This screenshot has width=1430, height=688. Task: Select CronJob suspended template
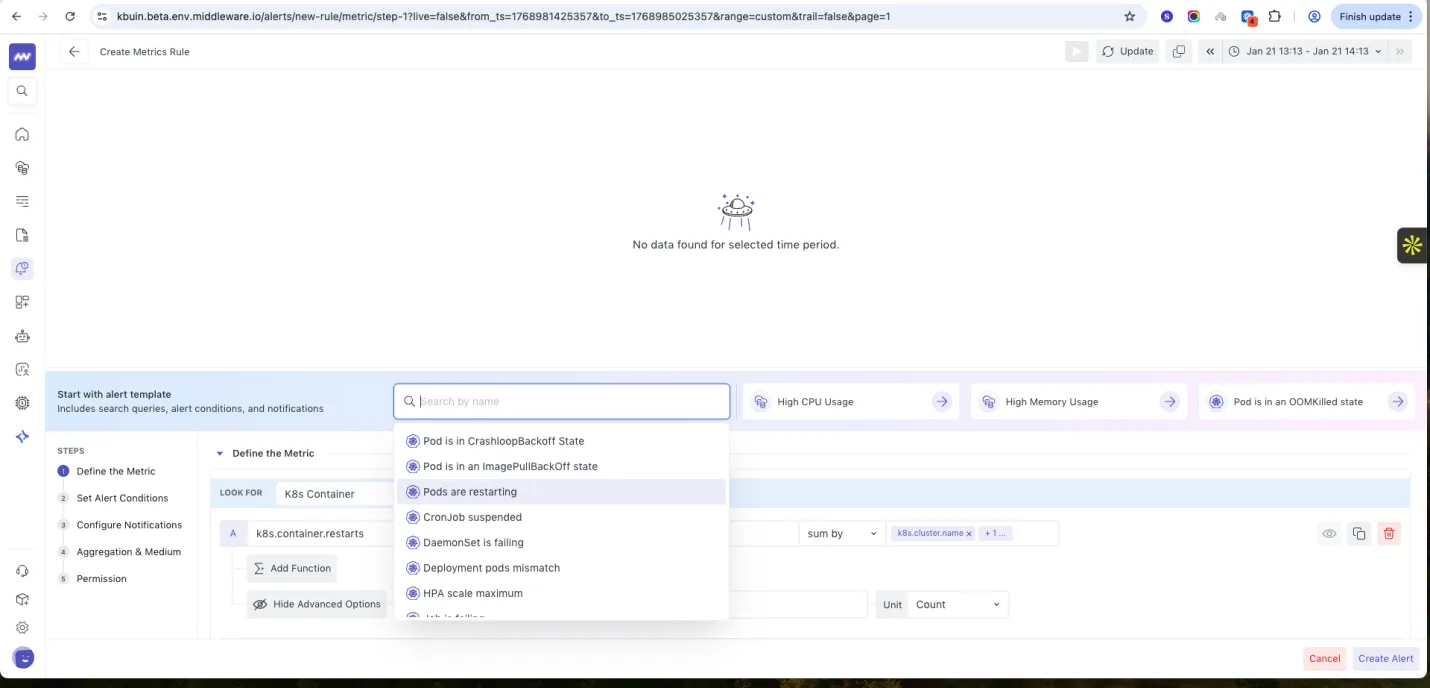pyautogui.click(x=561, y=517)
